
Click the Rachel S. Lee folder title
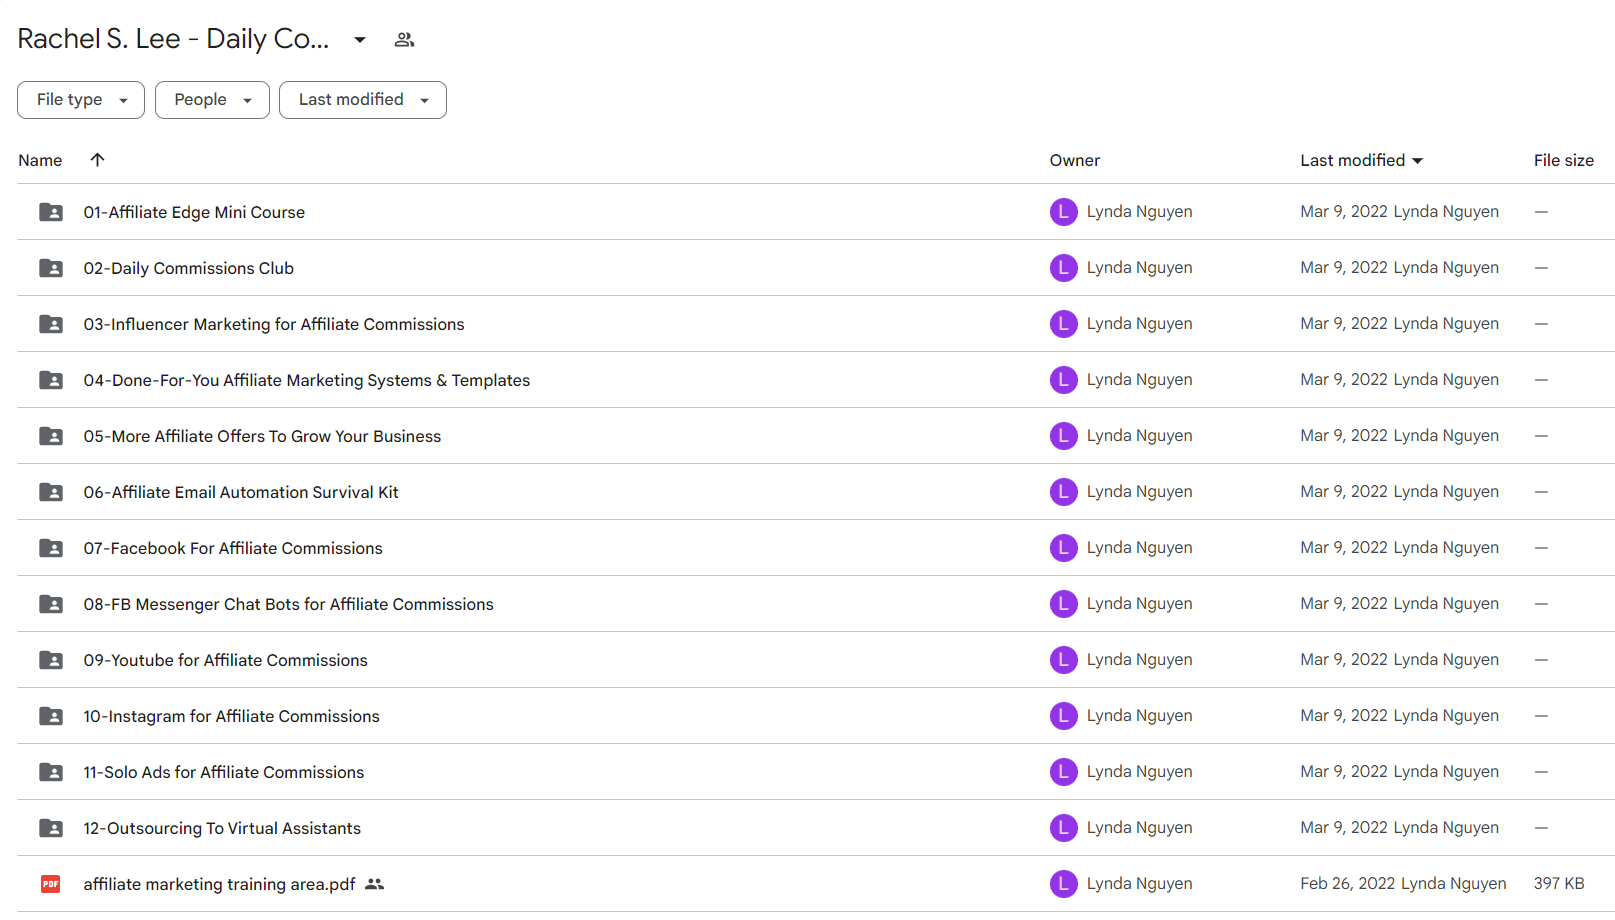pyautogui.click(x=173, y=39)
